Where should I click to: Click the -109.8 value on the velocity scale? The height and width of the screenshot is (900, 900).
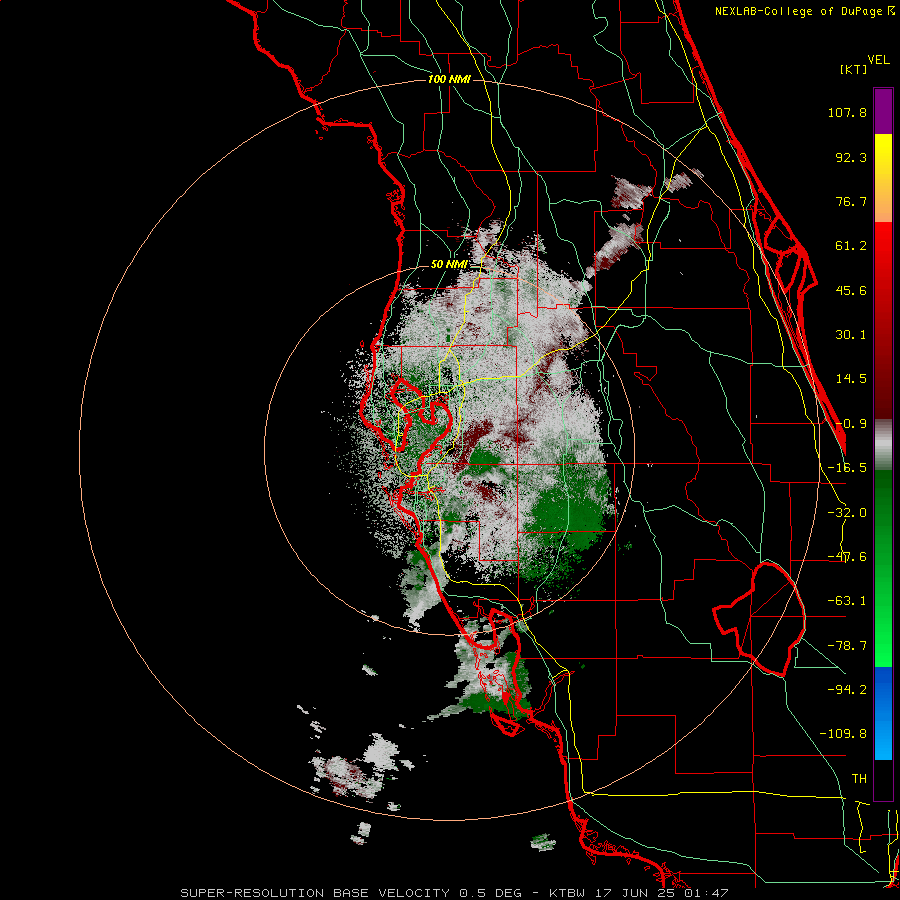tap(843, 734)
